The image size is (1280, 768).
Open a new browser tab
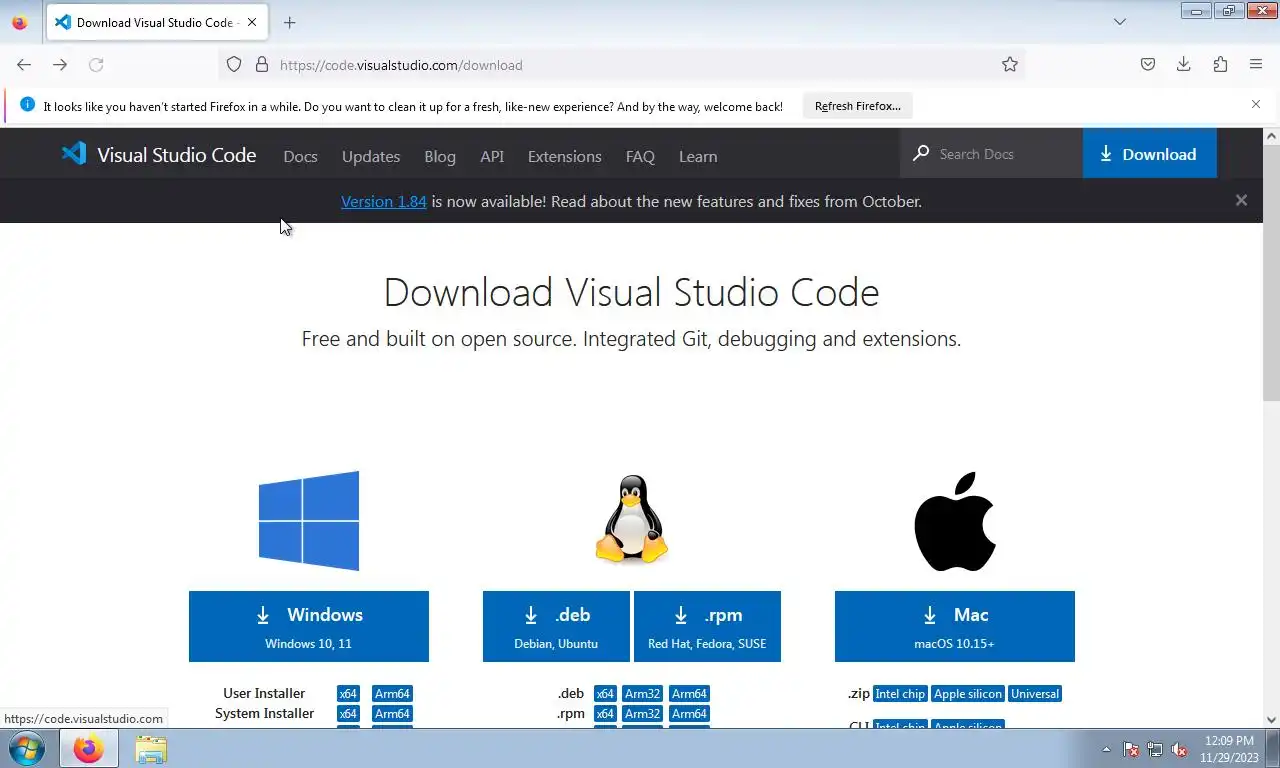pyautogui.click(x=290, y=22)
